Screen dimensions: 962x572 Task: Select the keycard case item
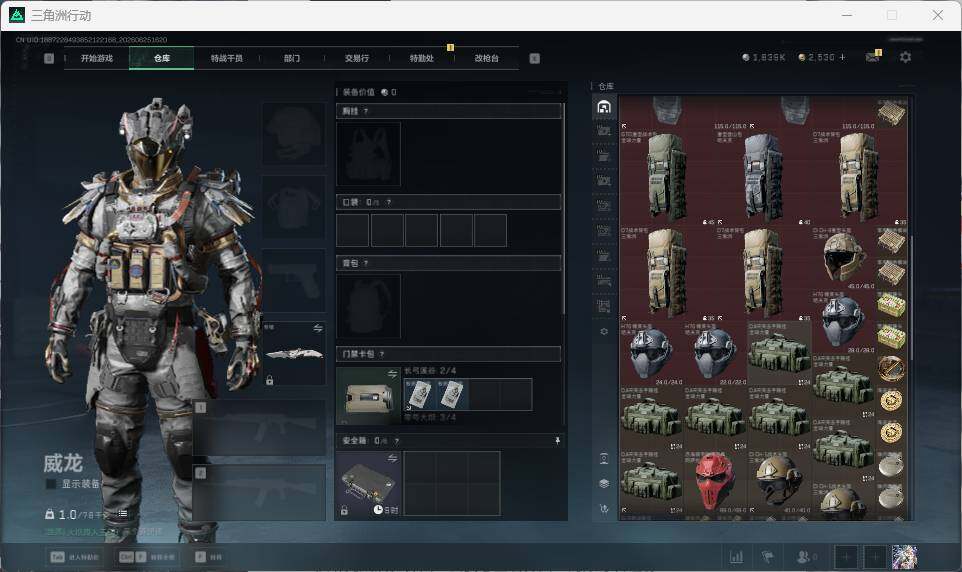(x=369, y=396)
